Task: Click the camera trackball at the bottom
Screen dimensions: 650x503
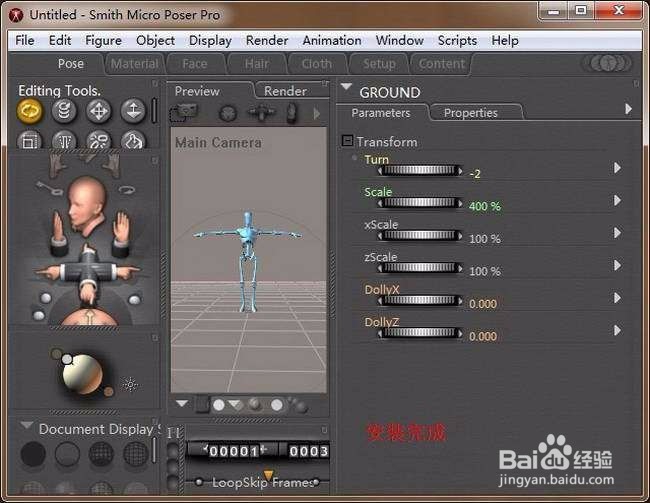Action: 90,317
